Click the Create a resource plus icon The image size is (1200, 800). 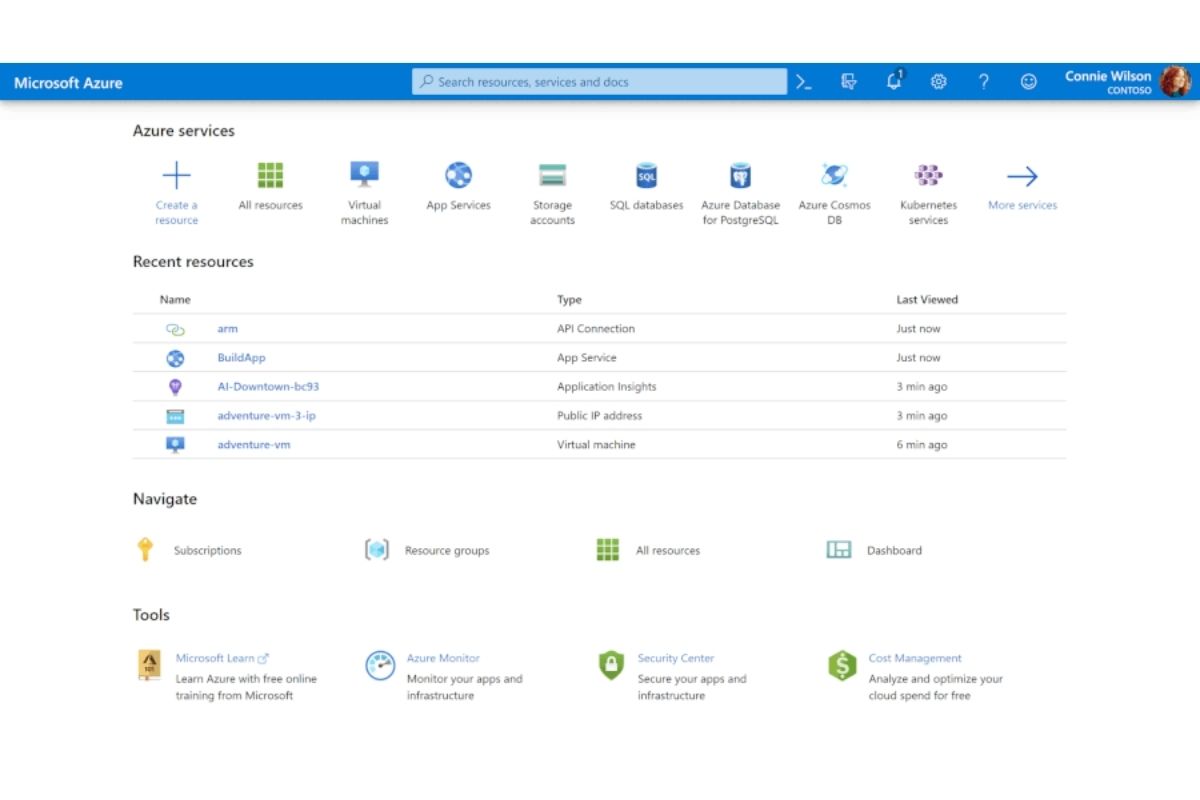click(x=176, y=176)
